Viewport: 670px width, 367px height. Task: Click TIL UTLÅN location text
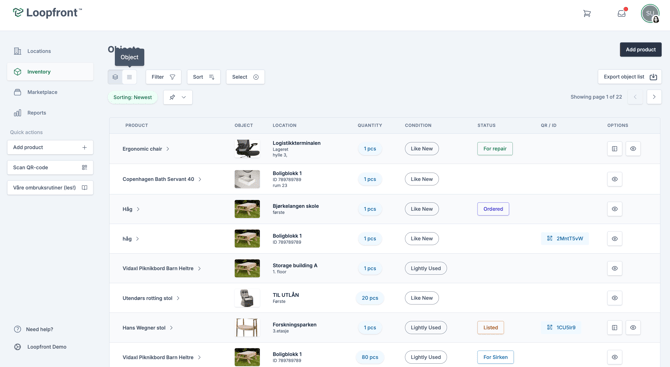pyautogui.click(x=286, y=295)
